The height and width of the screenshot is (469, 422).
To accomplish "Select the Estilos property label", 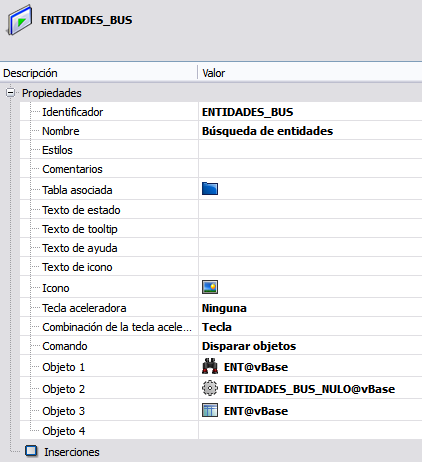I will [x=57, y=150].
